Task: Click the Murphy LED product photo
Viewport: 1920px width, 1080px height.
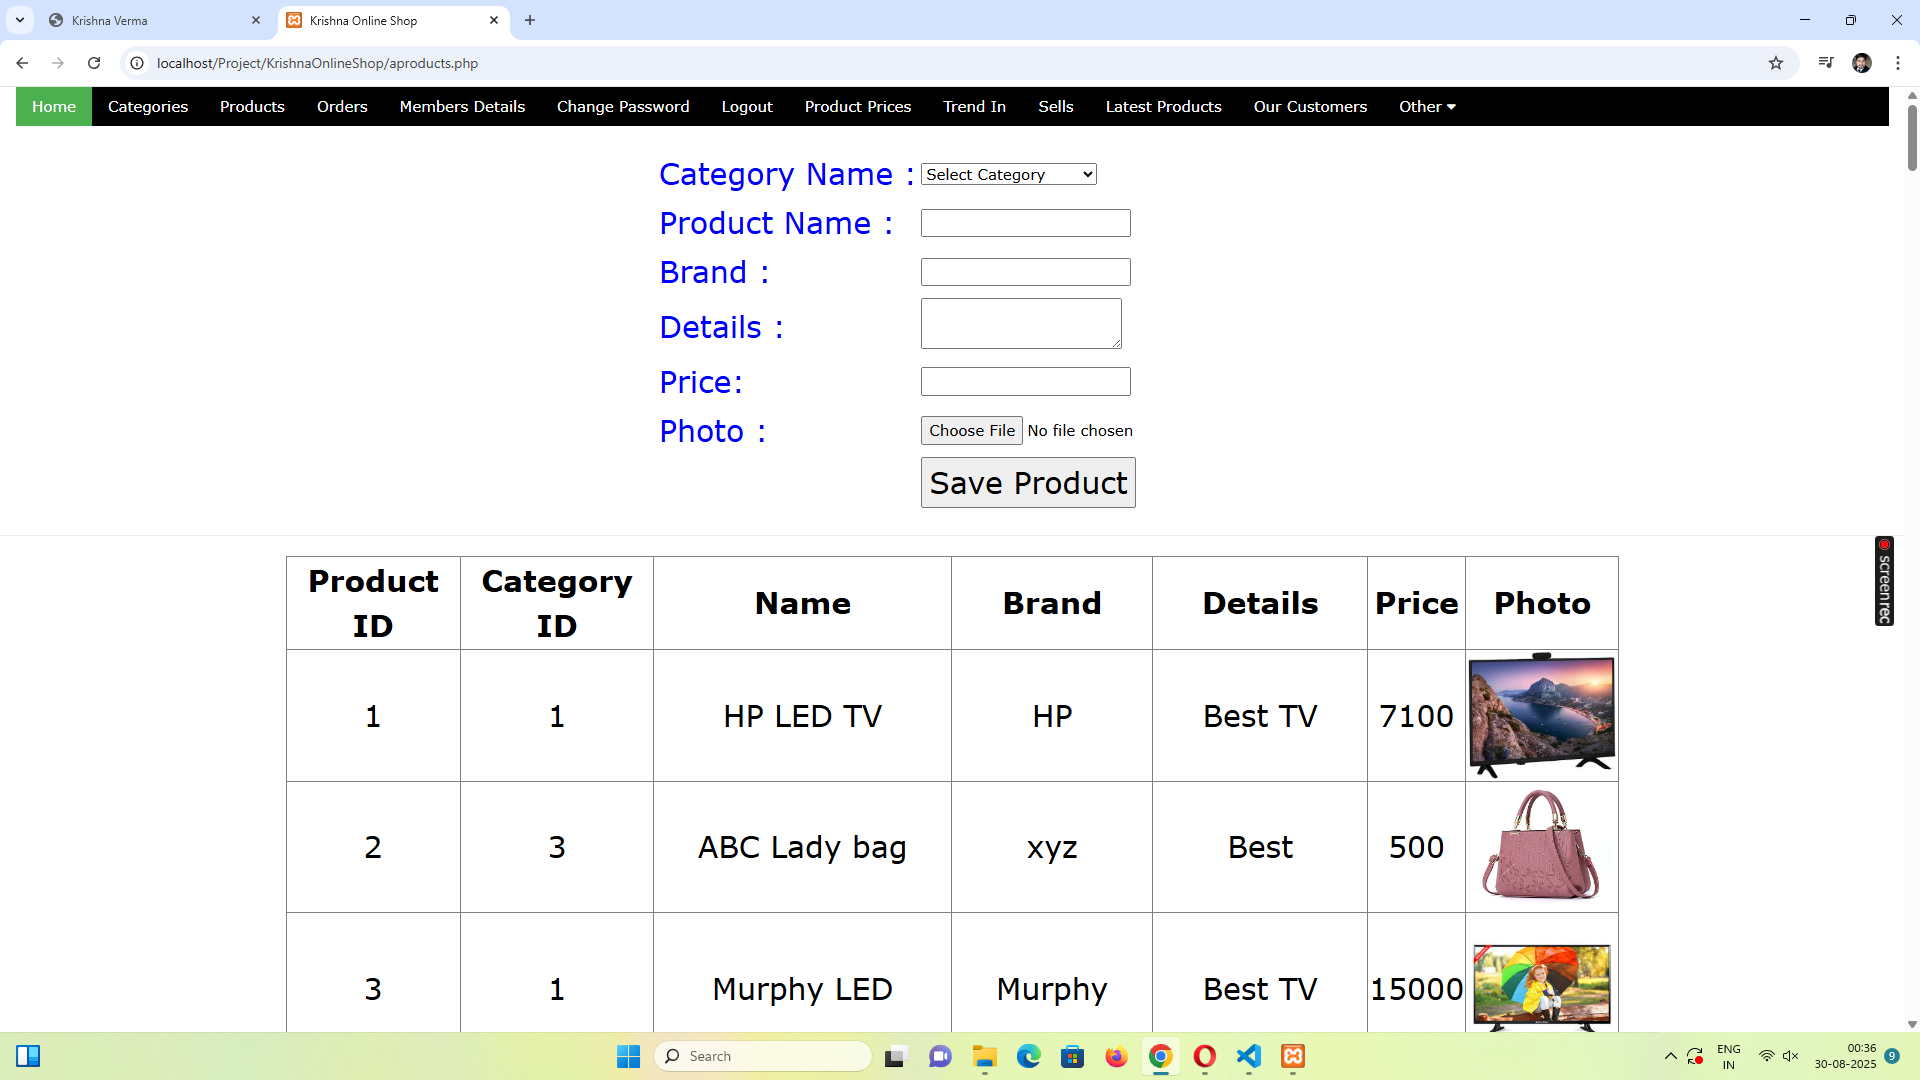Action: tap(1541, 987)
